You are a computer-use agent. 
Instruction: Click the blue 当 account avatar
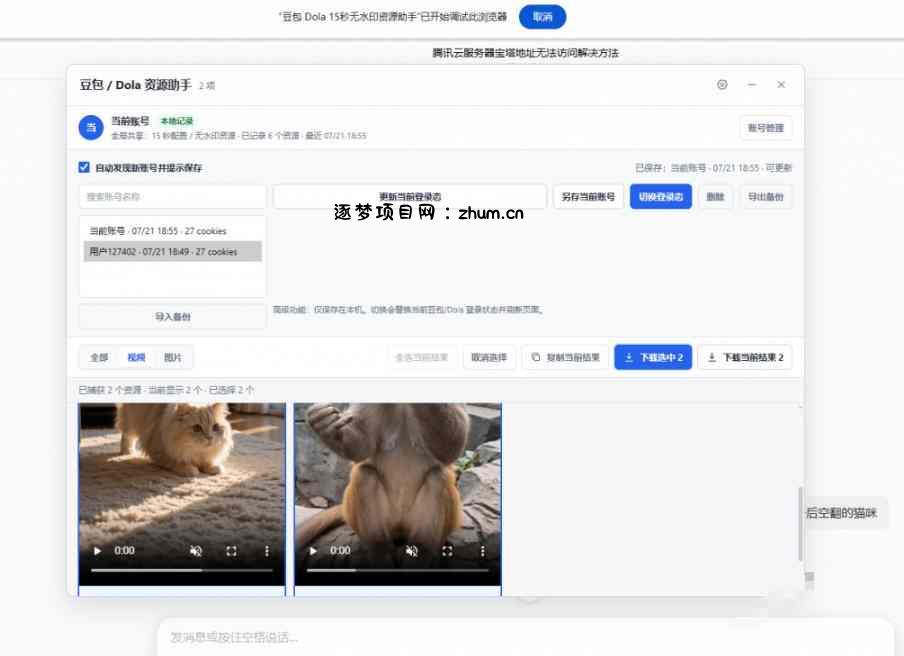91,127
